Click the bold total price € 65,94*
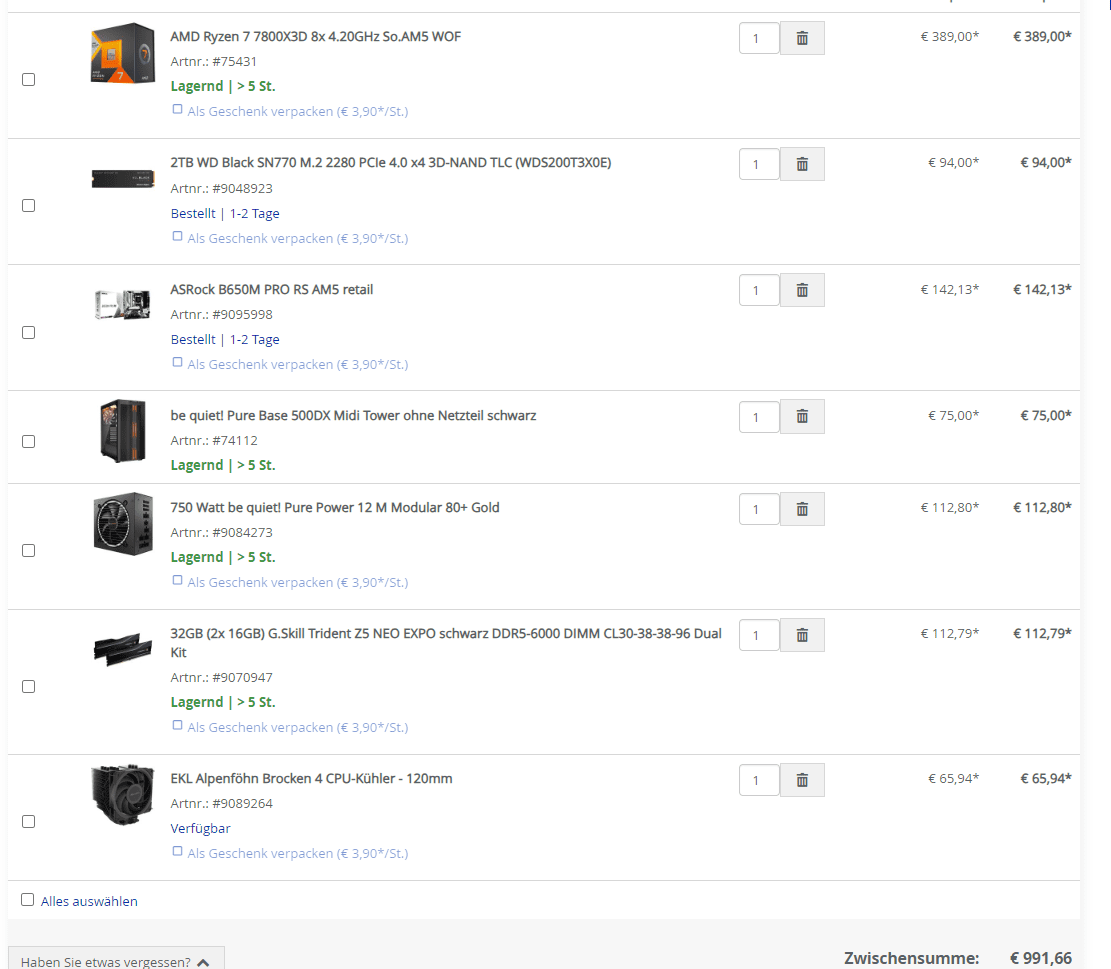Image resolution: width=1111 pixels, height=969 pixels. pyautogui.click(x=1046, y=778)
